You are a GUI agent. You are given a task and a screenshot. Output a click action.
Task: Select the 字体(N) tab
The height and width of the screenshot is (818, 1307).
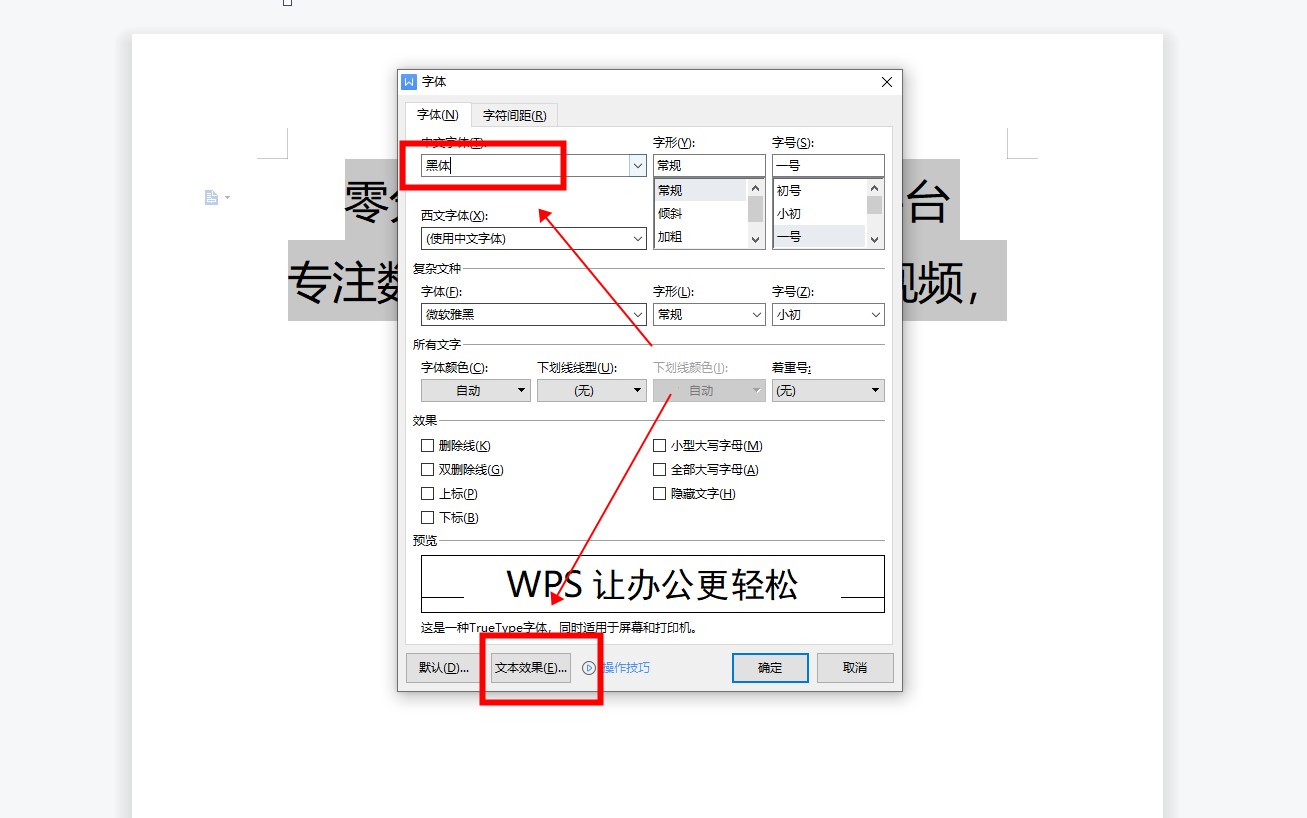pos(437,115)
